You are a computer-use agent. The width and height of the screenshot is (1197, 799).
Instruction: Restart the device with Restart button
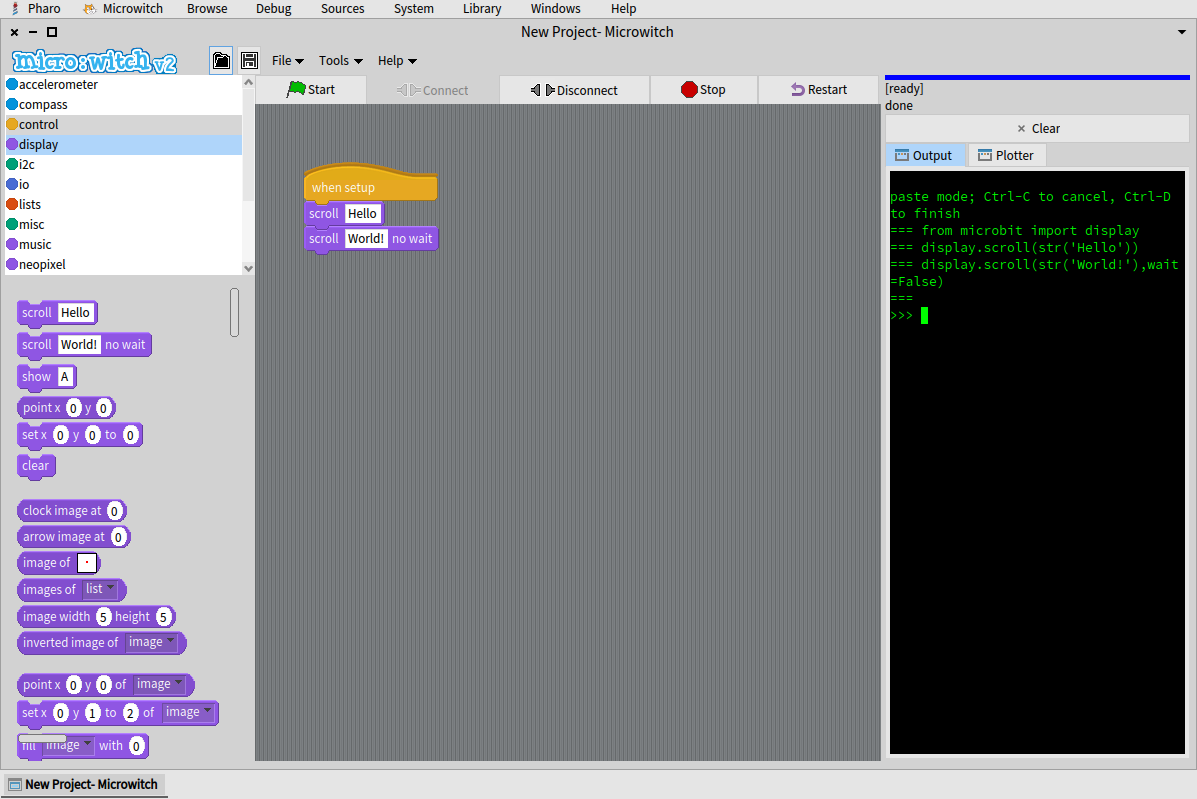tap(818, 89)
